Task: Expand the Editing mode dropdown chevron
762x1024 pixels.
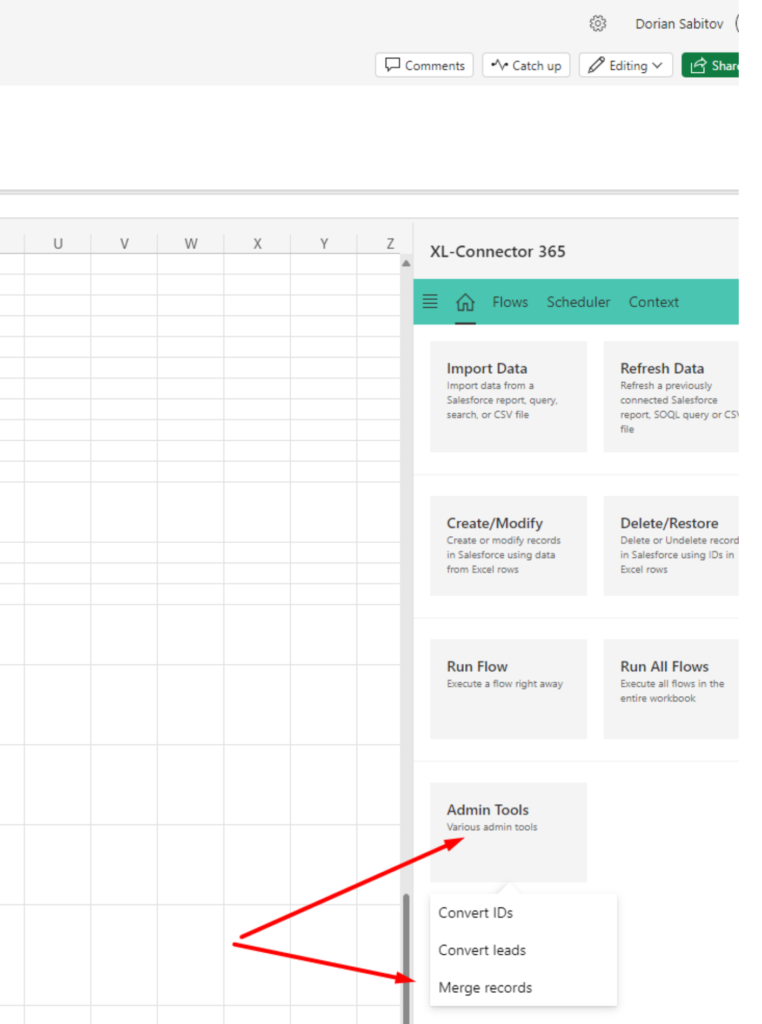Action: pos(657,65)
